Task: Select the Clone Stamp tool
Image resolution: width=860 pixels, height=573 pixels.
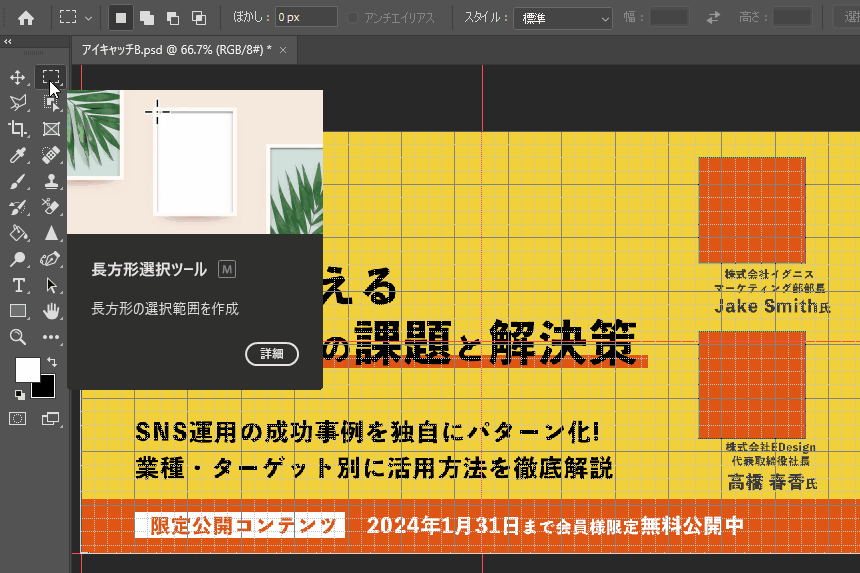Action: (50, 181)
